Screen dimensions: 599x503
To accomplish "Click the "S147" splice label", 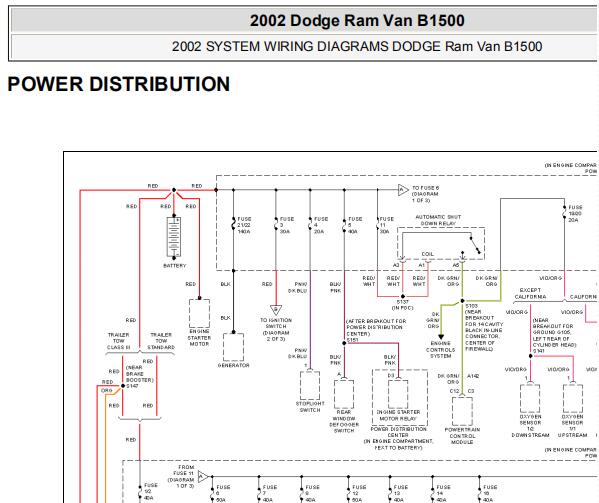I will 132,386.
